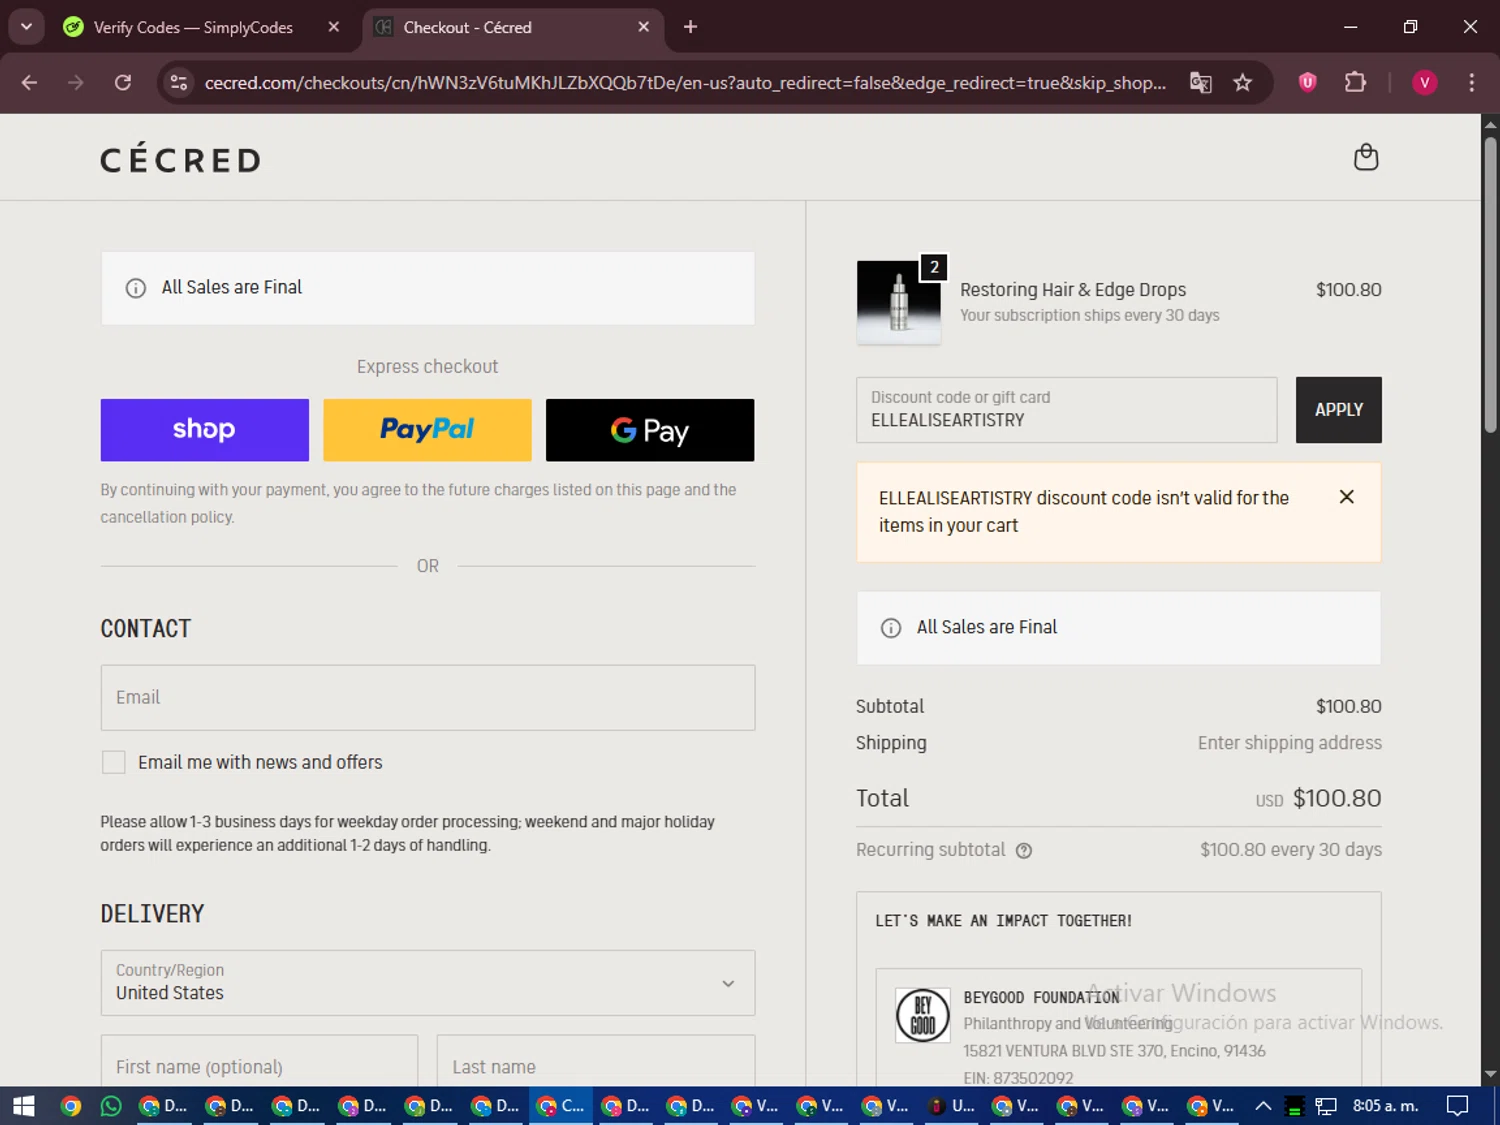Click the info icon above Subtotal

[x=890, y=628]
